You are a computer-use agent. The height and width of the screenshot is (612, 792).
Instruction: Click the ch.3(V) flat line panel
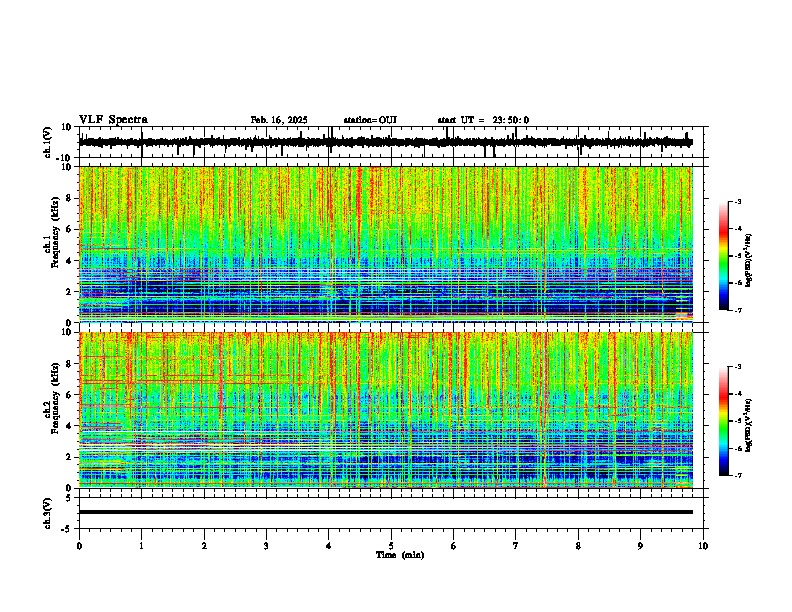393,513
